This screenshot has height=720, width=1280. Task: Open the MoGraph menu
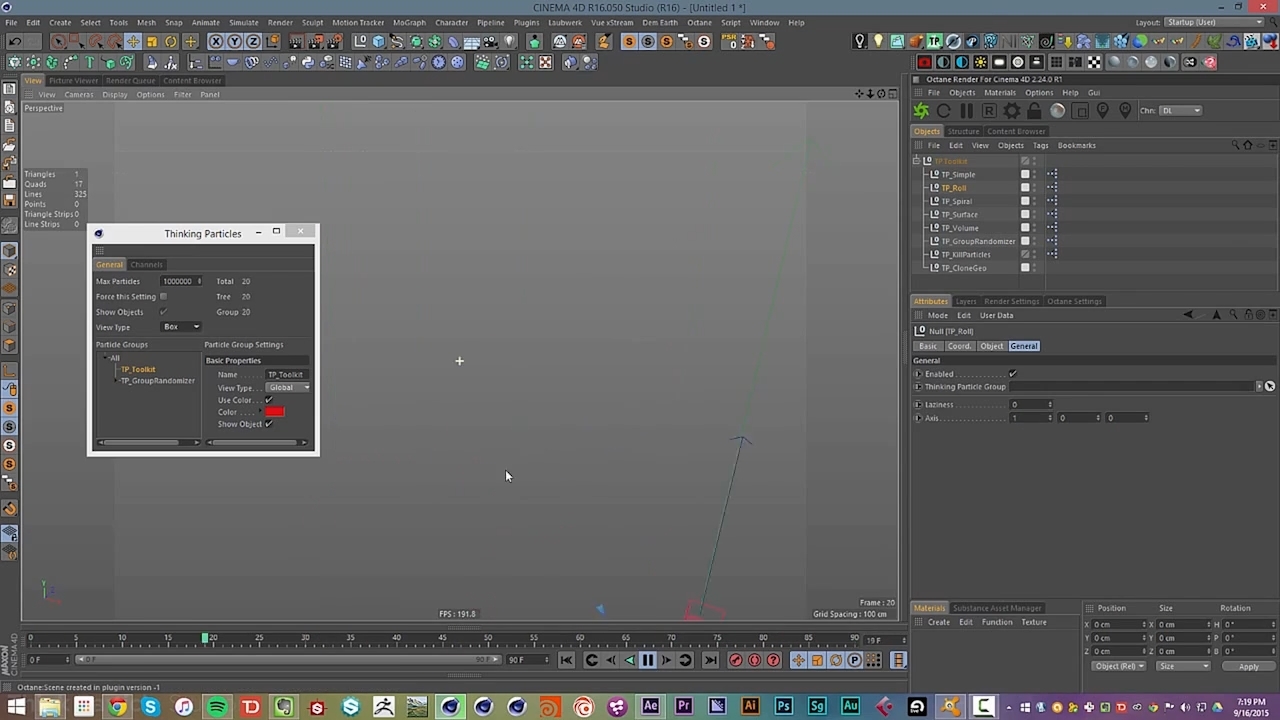tap(408, 22)
